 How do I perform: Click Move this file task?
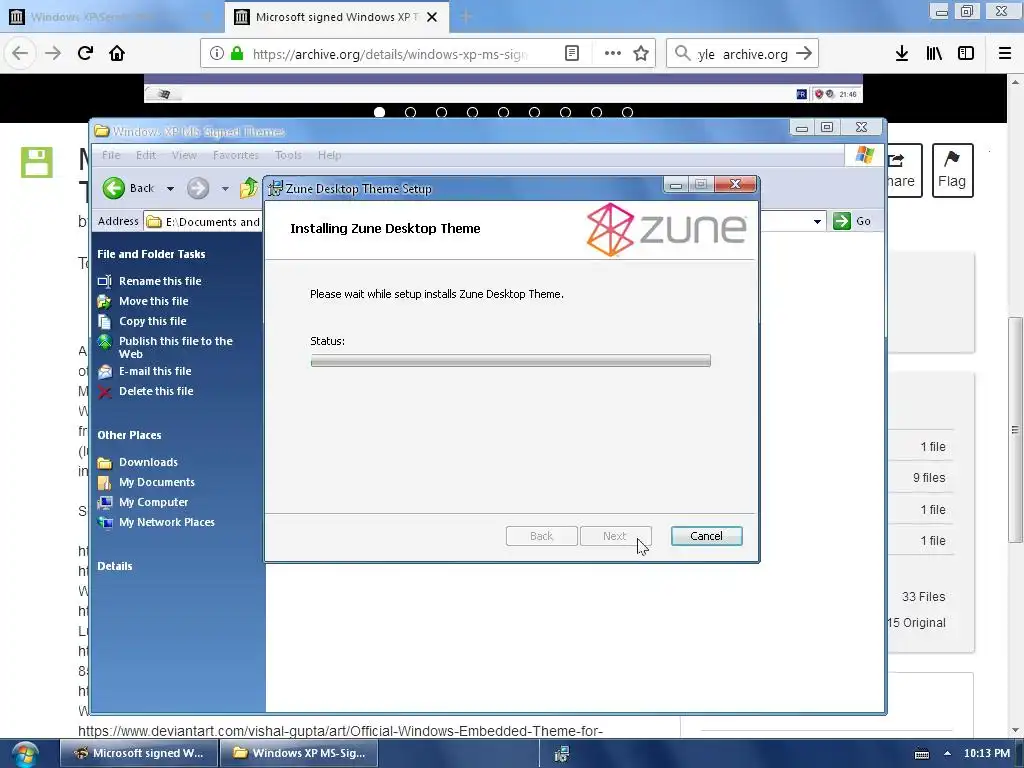(x=153, y=301)
